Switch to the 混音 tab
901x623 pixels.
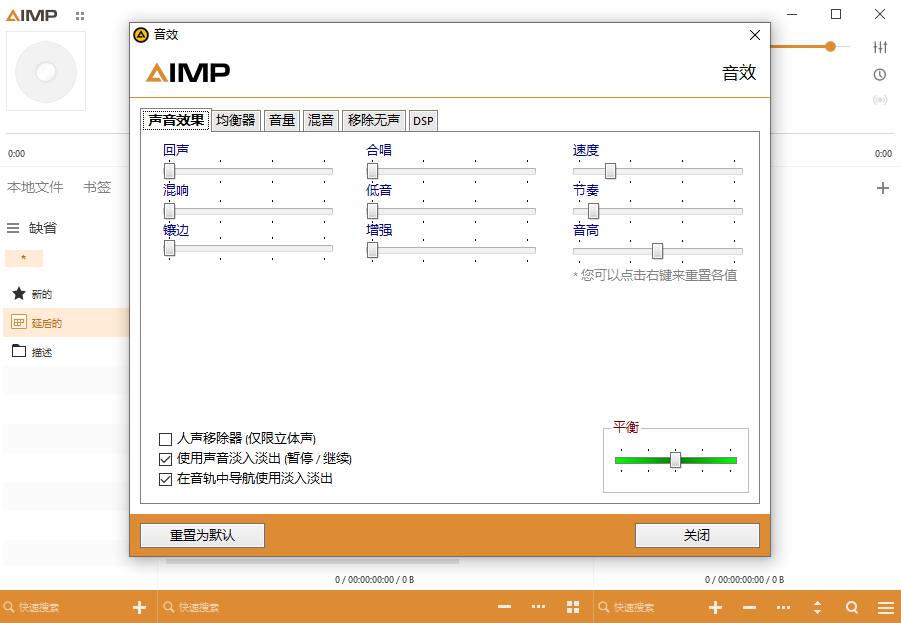coord(321,121)
